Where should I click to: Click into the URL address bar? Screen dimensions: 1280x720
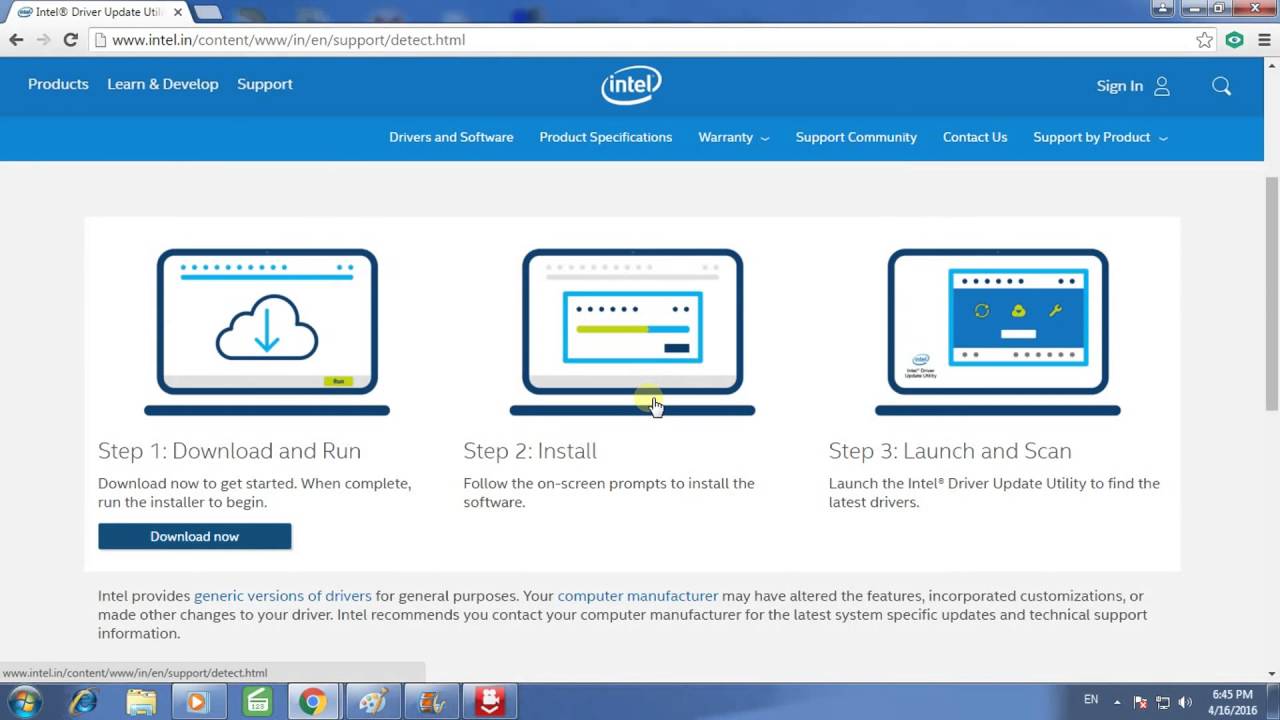[x=640, y=40]
